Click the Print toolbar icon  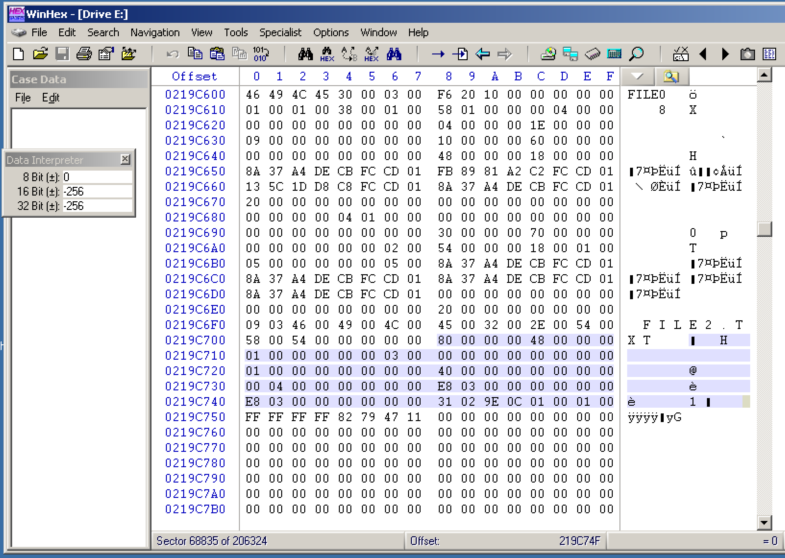point(84,54)
